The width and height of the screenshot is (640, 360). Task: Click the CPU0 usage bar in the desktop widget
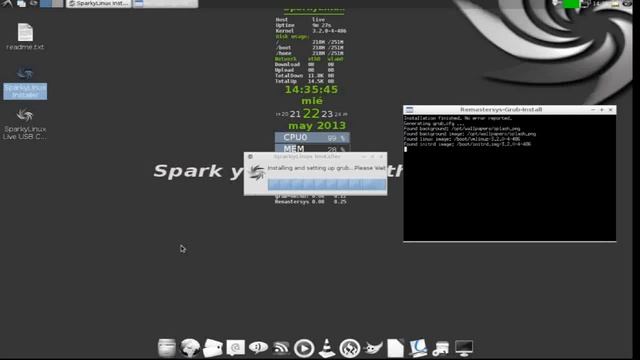click(x=312, y=138)
